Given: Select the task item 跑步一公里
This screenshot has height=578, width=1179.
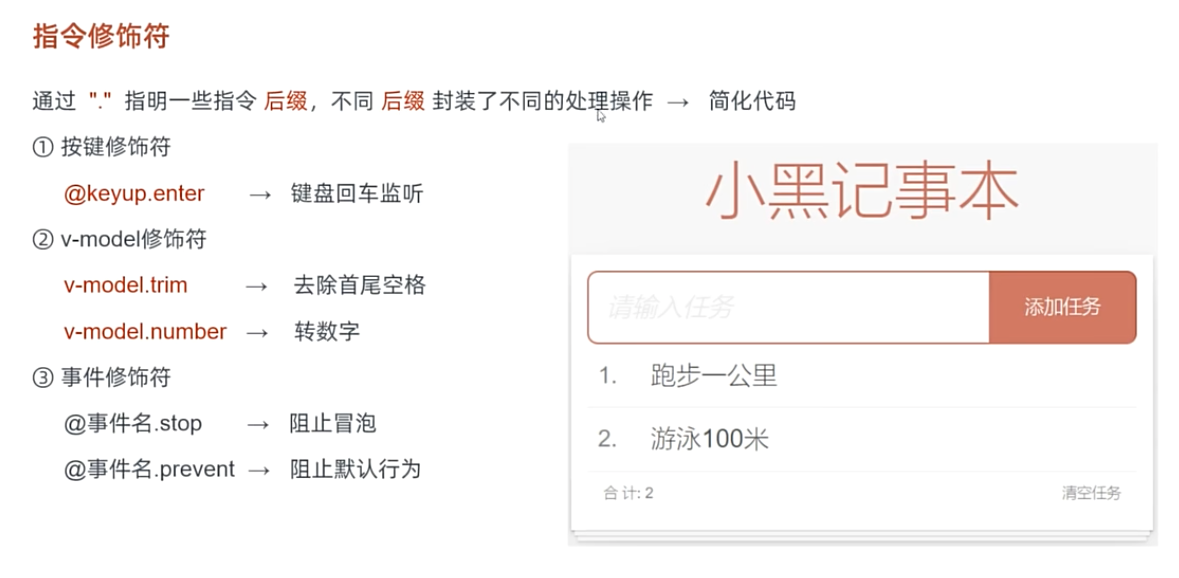Looking at the screenshot, I should [x=862, y=376].
